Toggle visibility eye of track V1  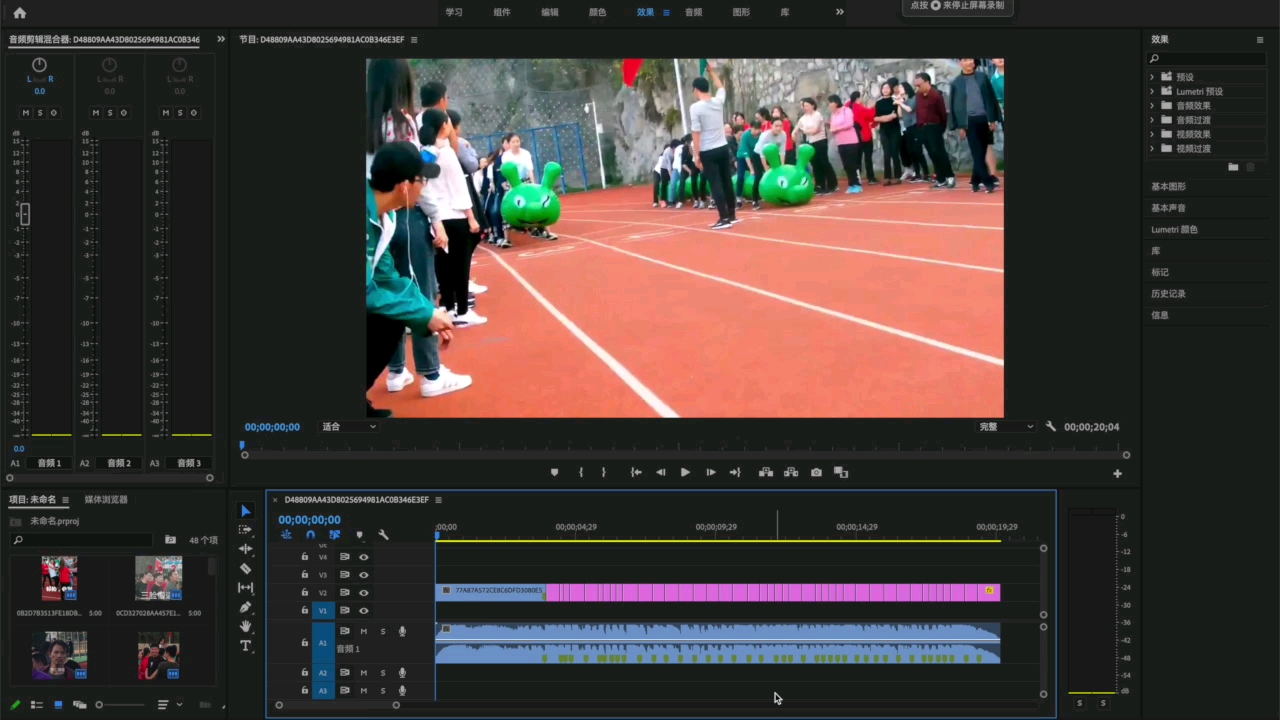tap(364, 611)
